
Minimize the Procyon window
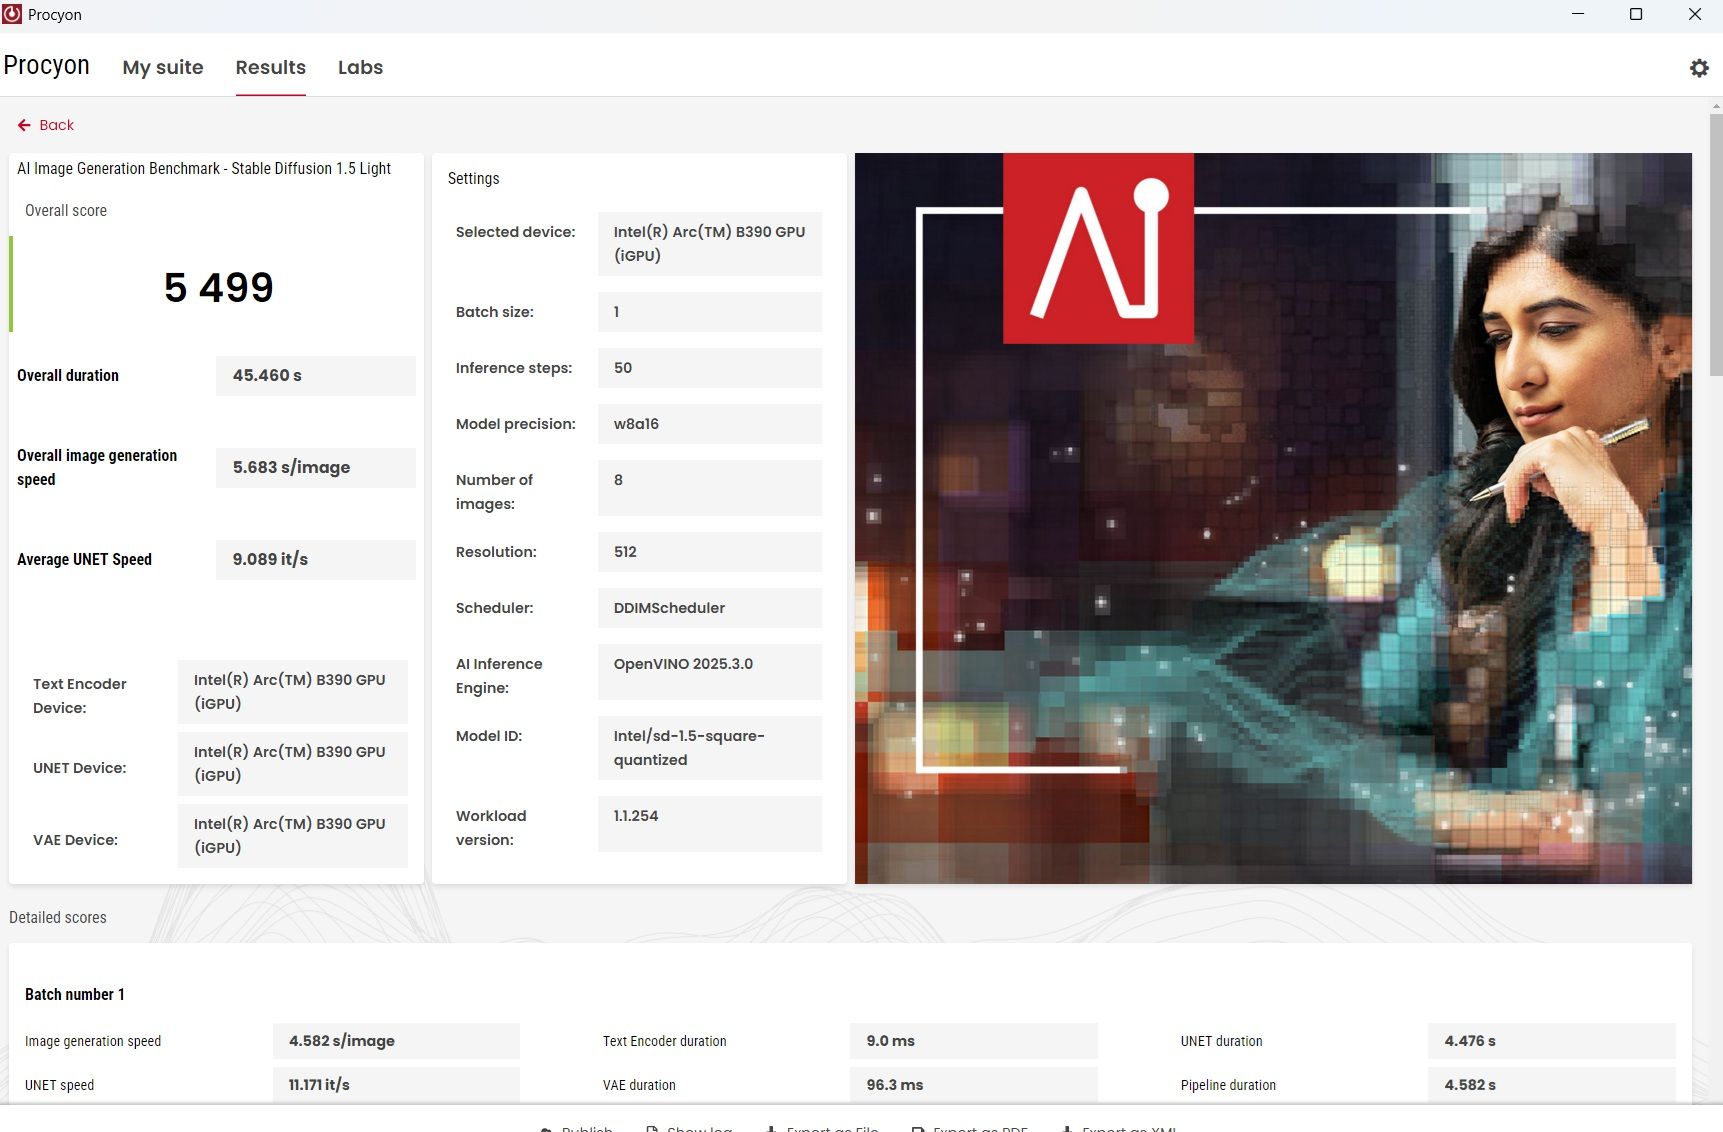(1578, 14)
